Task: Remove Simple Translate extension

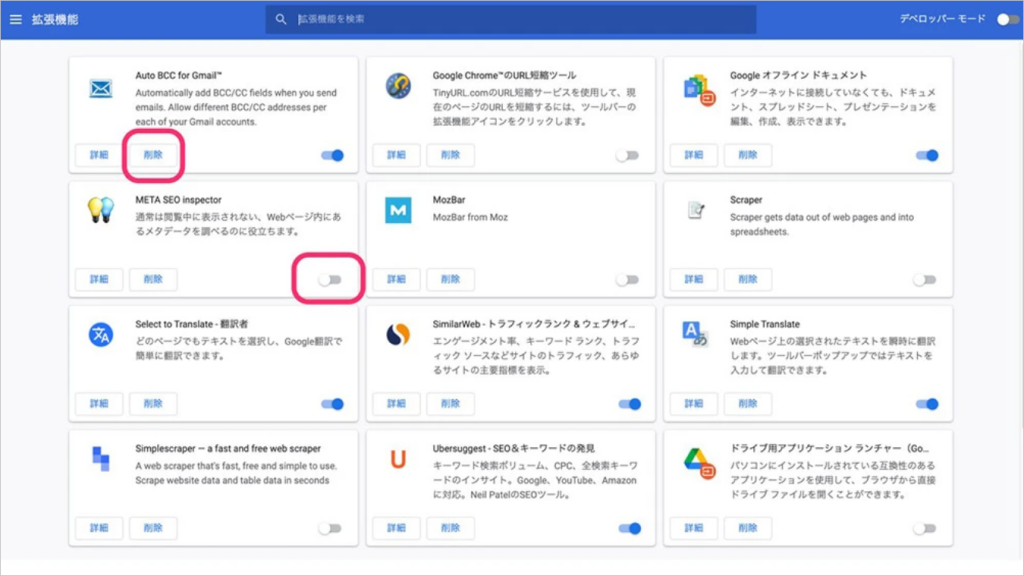Action: coord(747,404)
